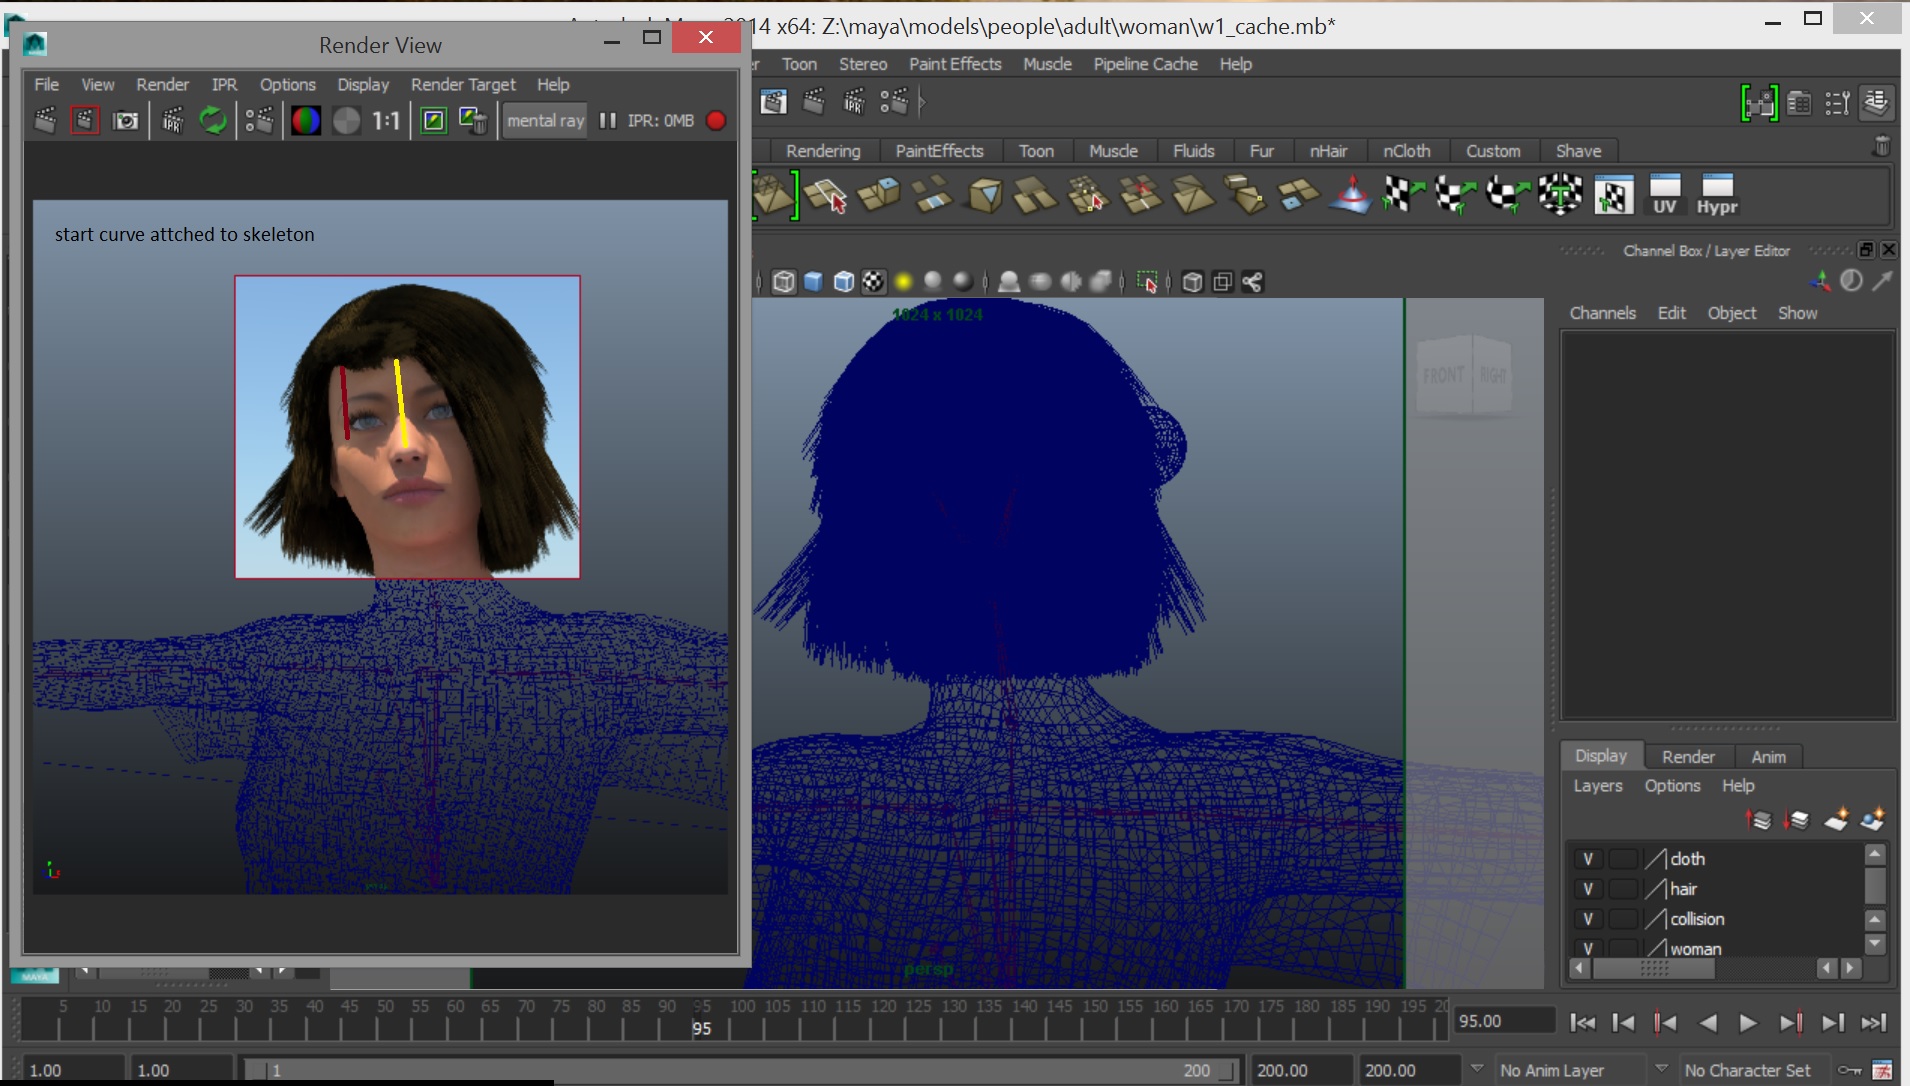The height and width of the screenshot is (1086, 1910).
Task: Toggle wireframe display in viewport panel toolbar
Action: (784, 282)
